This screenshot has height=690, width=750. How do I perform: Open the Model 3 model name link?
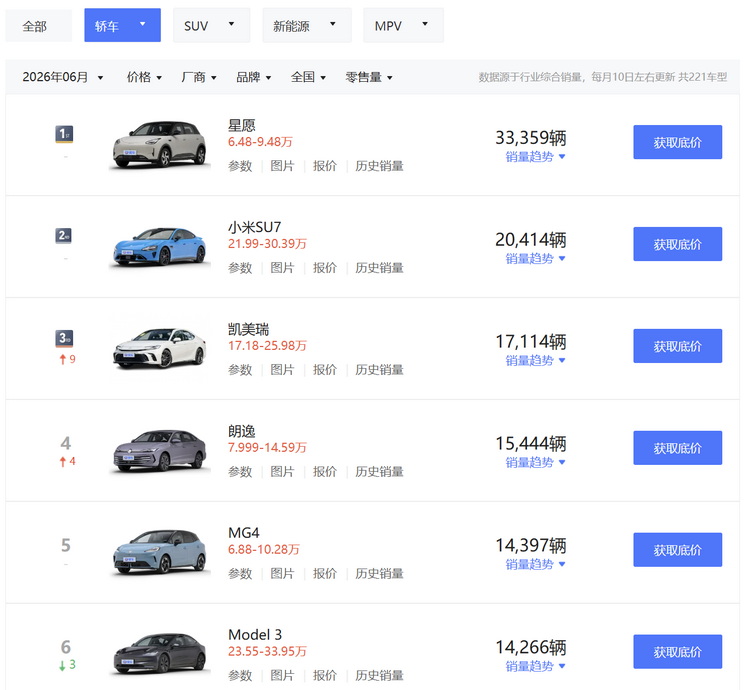pyautogui.click(x=255, y=635)
